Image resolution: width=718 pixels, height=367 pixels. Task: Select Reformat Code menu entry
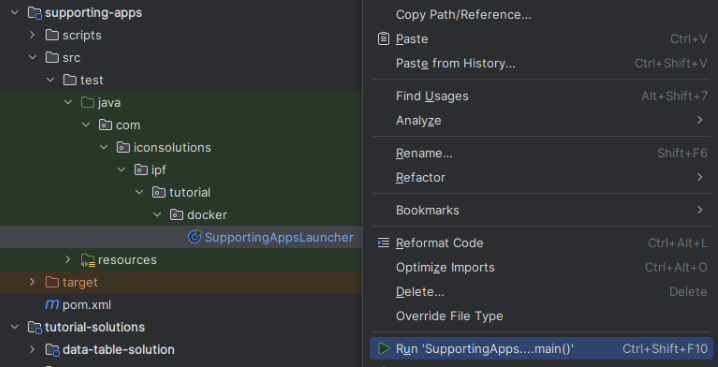(x=542, y=243)
